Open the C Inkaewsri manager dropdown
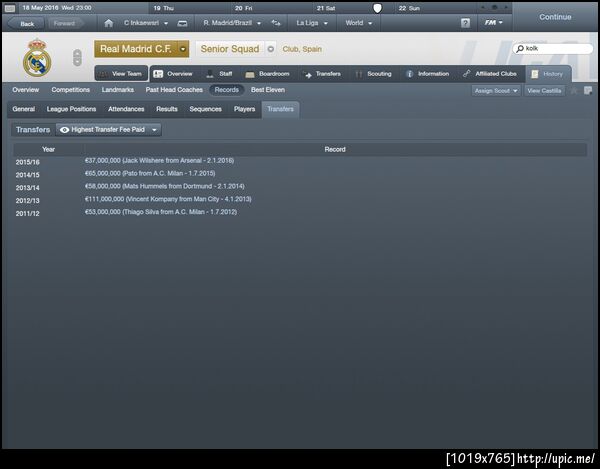The width and height of the screenshot is (600, 469). pos(146,23)
